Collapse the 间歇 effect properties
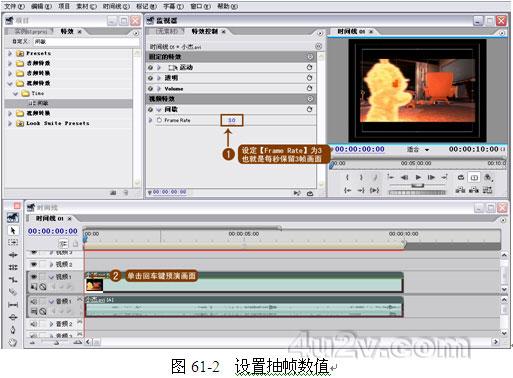The image size is (513, 378). point(159,109)
